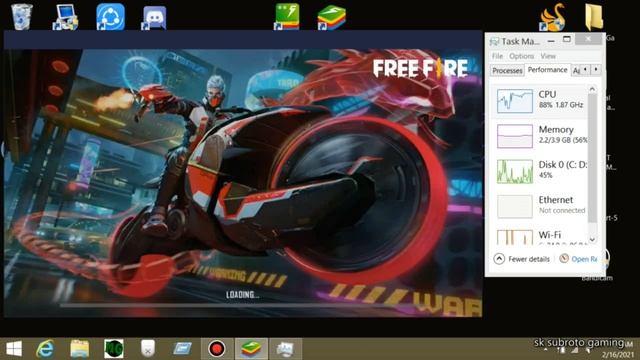The width and height of the screenshot is (640, 360).
Task: Open the File menu in Task Manager
Action: [497, 56]
